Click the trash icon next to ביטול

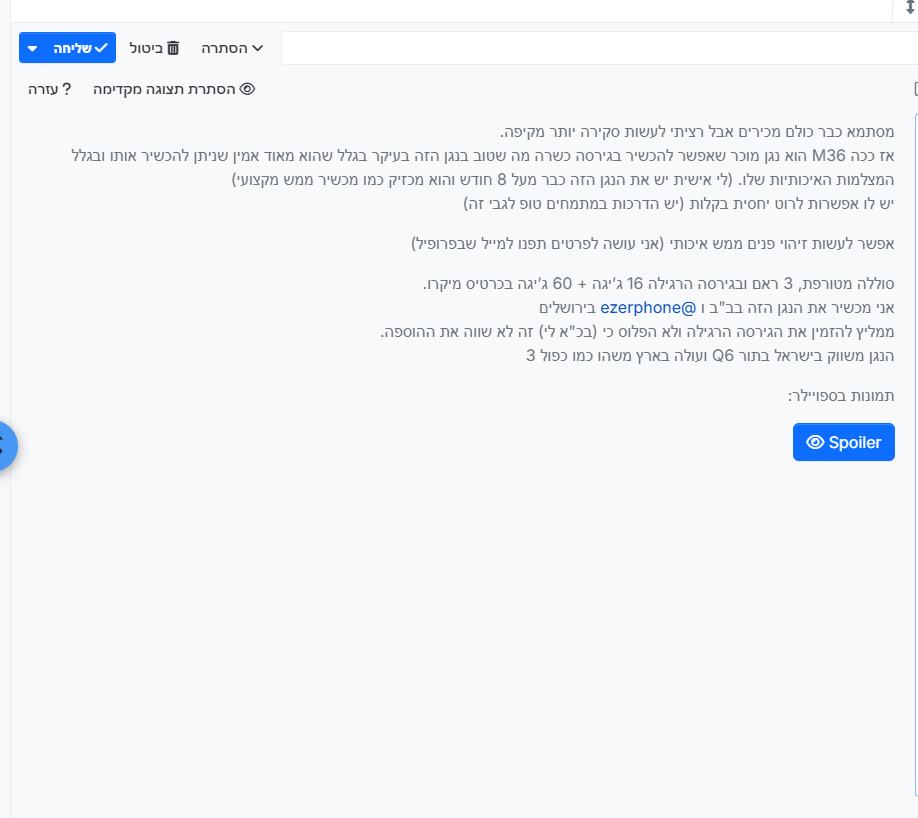173,48
